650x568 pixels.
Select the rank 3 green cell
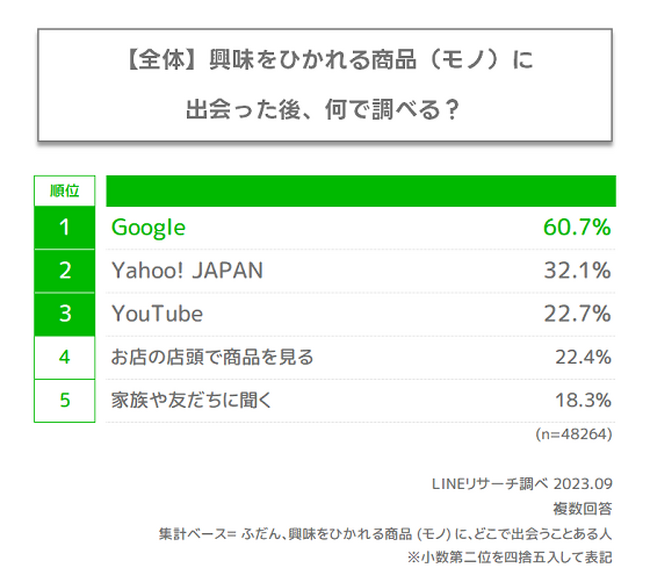tap(64, 314)
